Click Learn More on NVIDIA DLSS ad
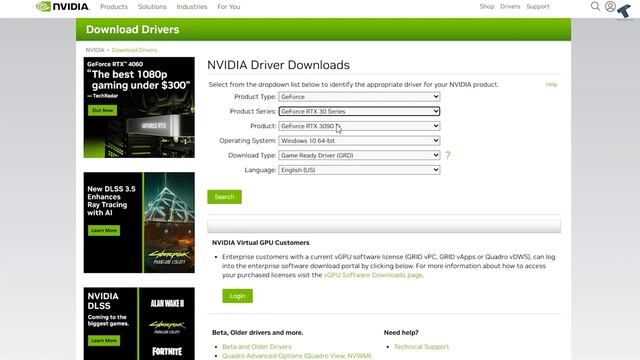Viewport: 640px width, 360px height. click(x=104, y=340)
